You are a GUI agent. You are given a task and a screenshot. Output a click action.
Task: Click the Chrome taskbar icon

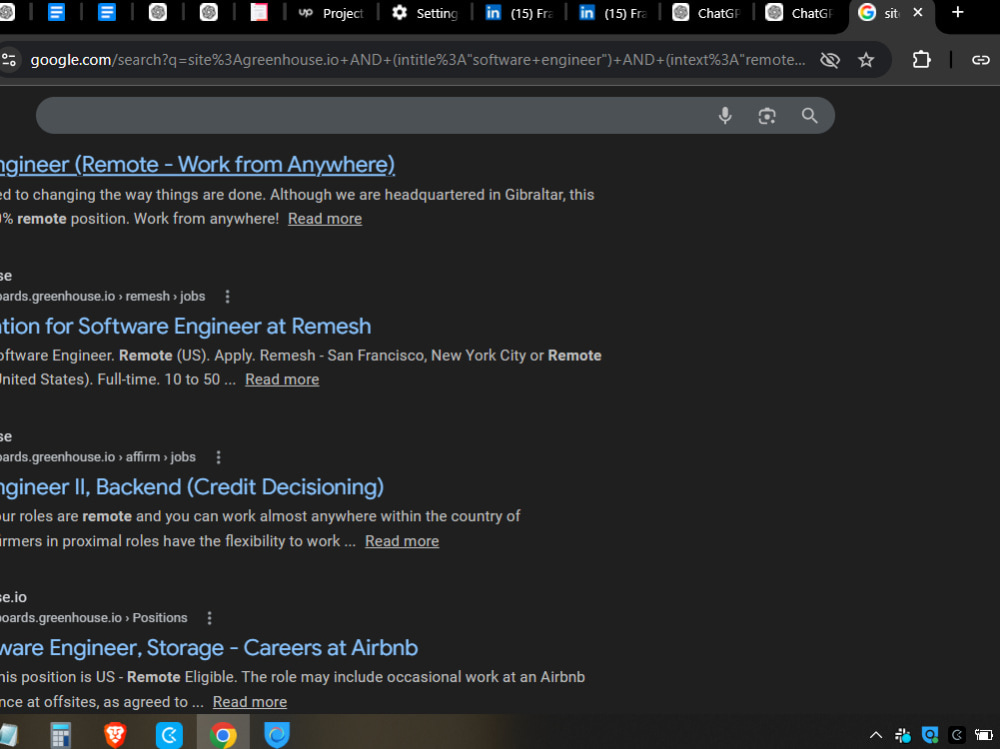click(x=223, y=735)
